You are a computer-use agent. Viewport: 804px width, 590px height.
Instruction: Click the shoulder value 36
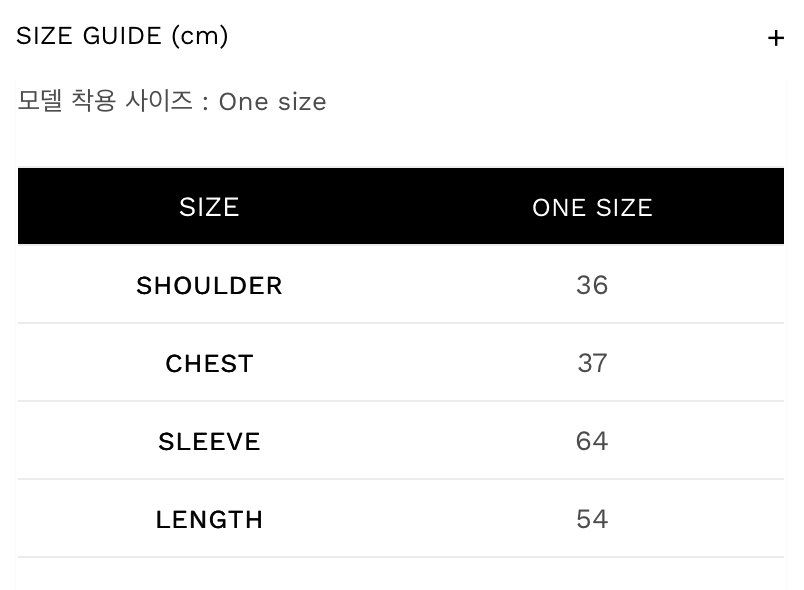point(592,286)
